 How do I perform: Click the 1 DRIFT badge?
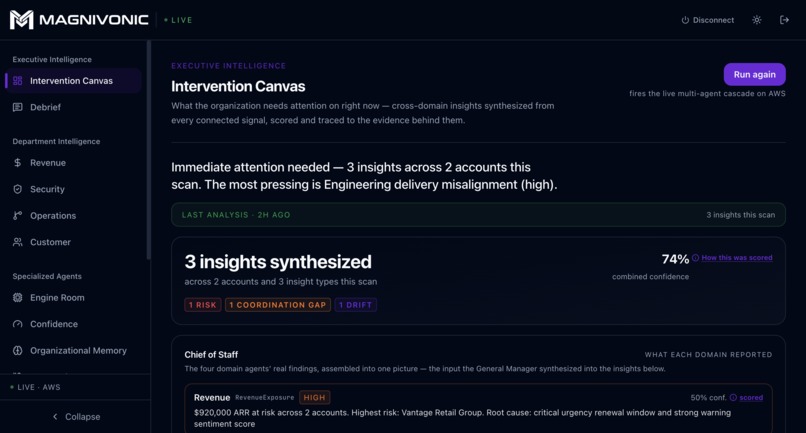[355, 305]
